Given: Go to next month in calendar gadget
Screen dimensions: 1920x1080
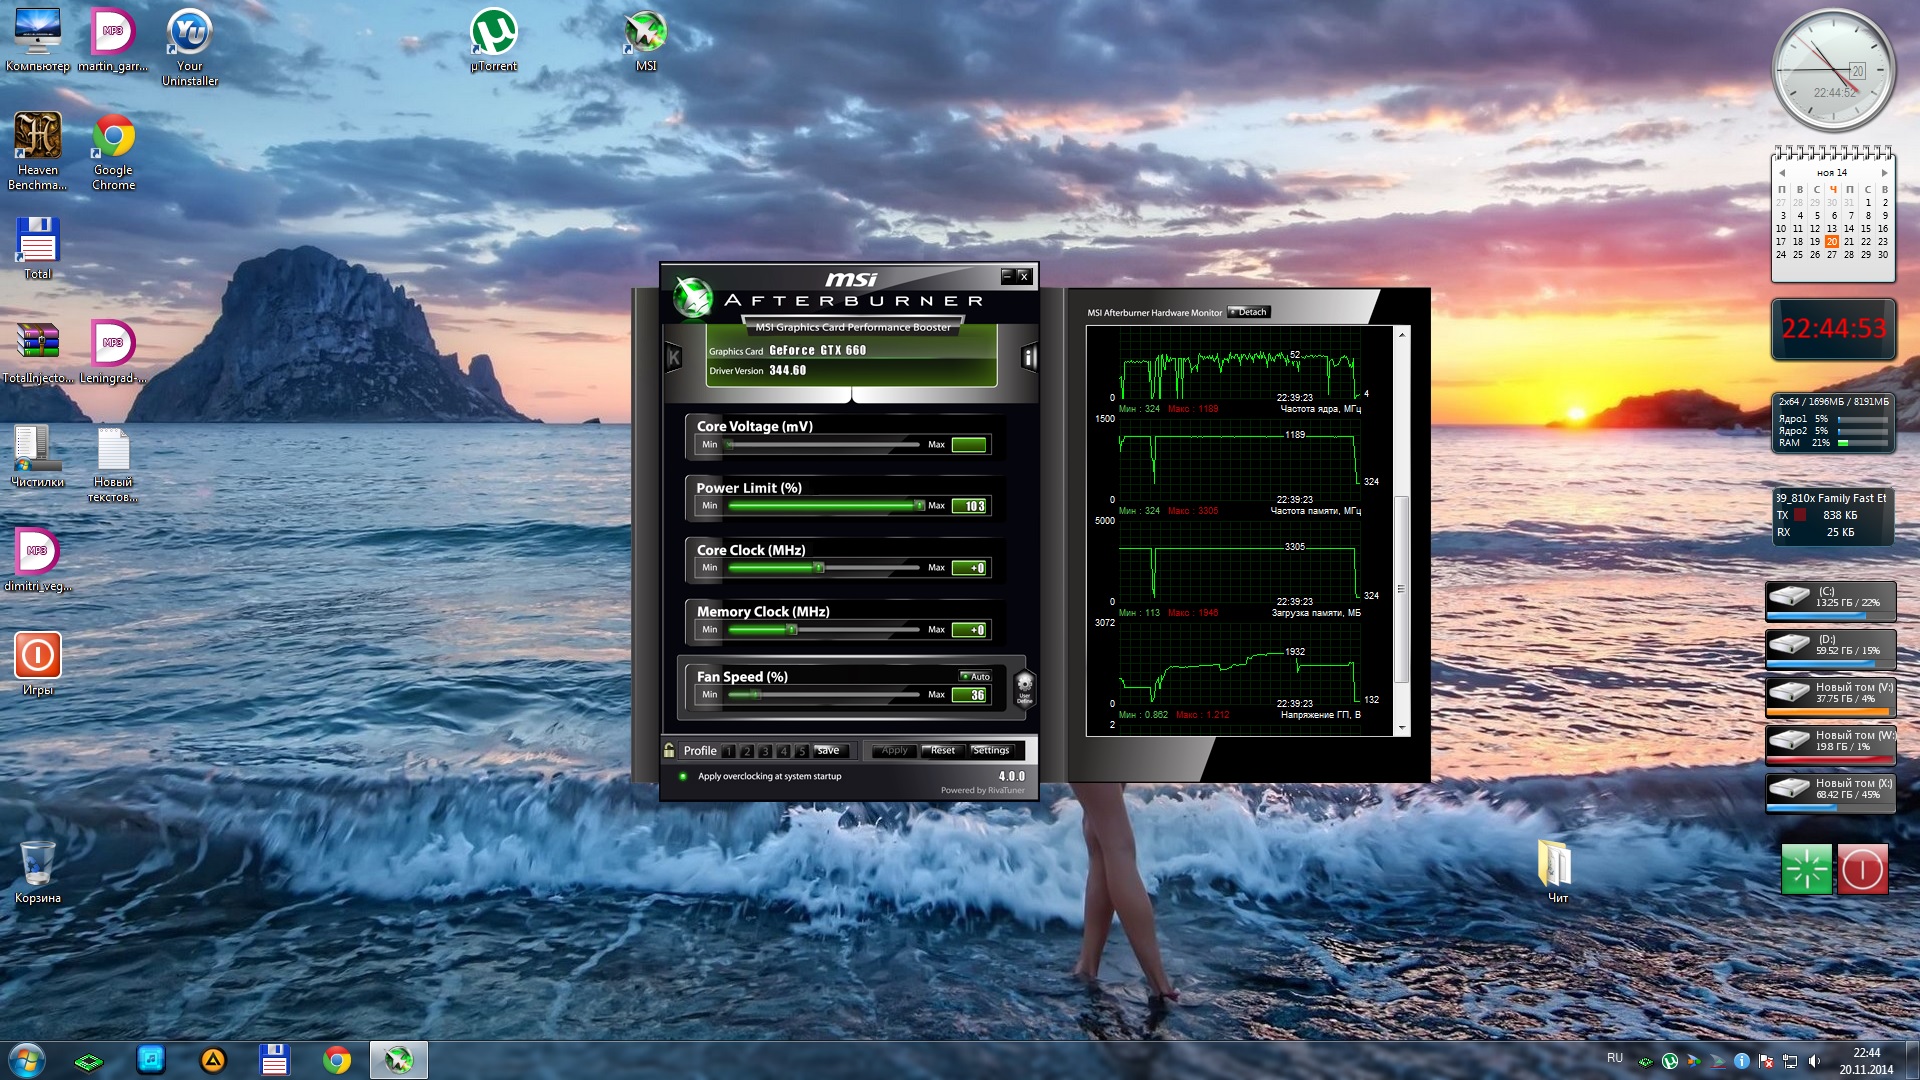Looking at the screenshot, I should (x=1884, y=173).
